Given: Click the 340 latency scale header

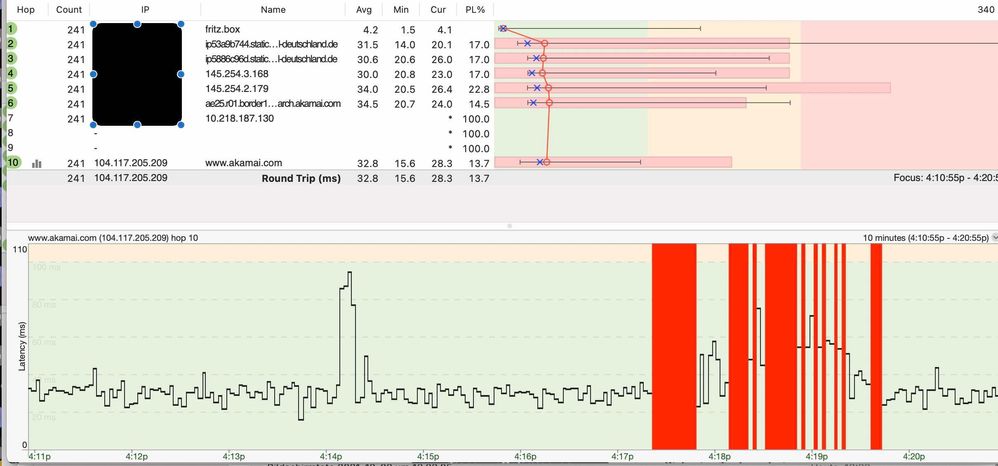Looking at the screenshot, I should [x=988, y=10].
